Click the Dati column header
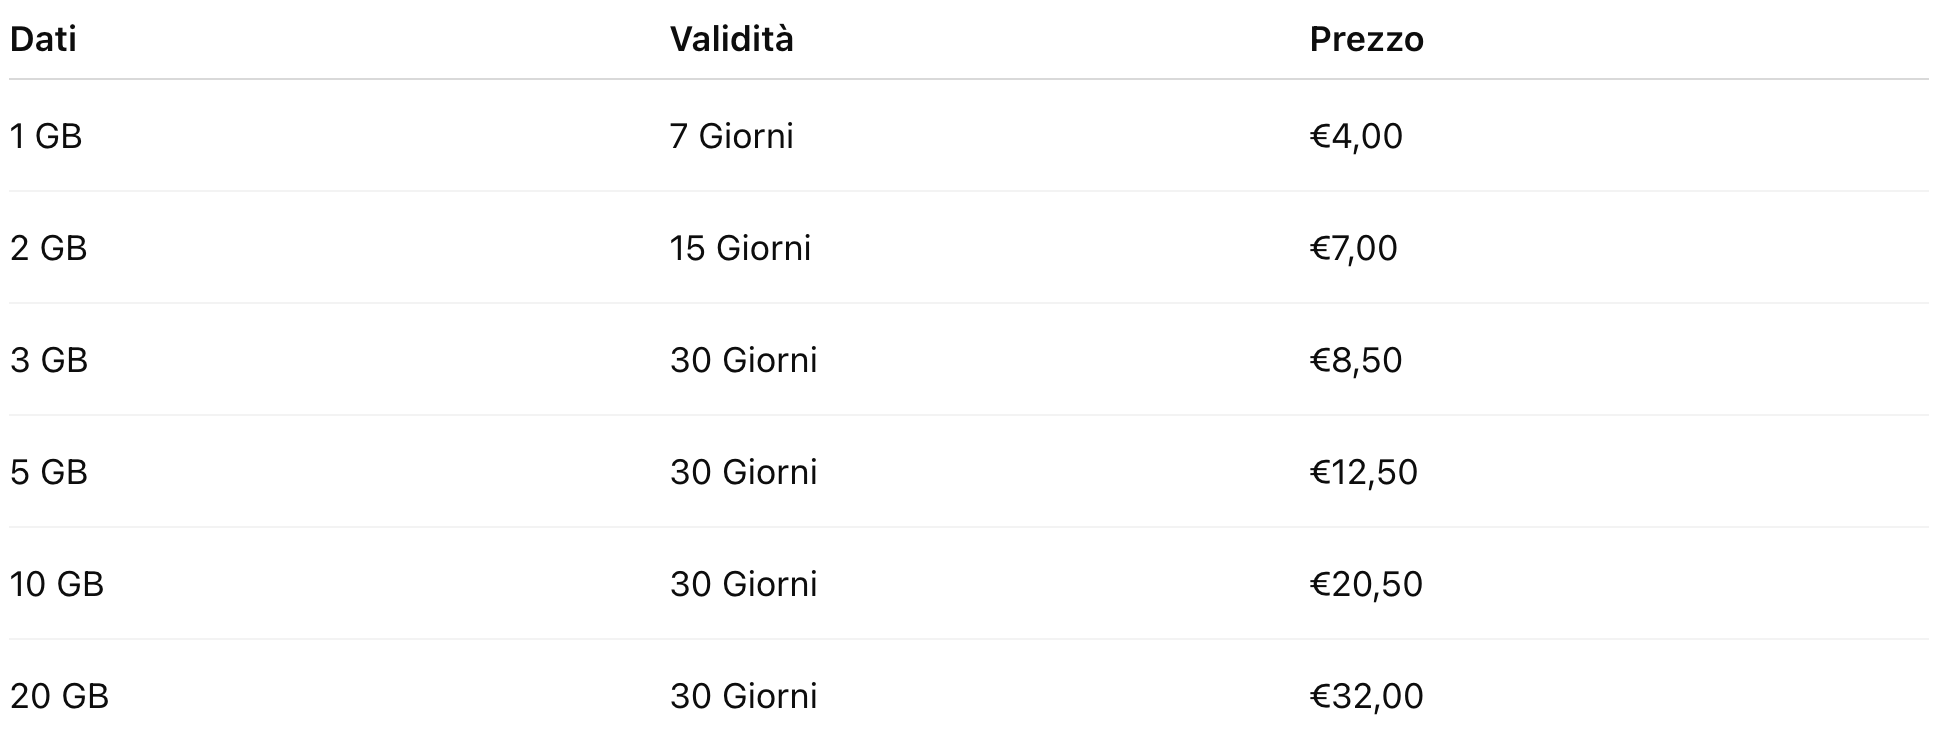The height and width of the screenshot is (756, 1946). click(x=43, y=40)
